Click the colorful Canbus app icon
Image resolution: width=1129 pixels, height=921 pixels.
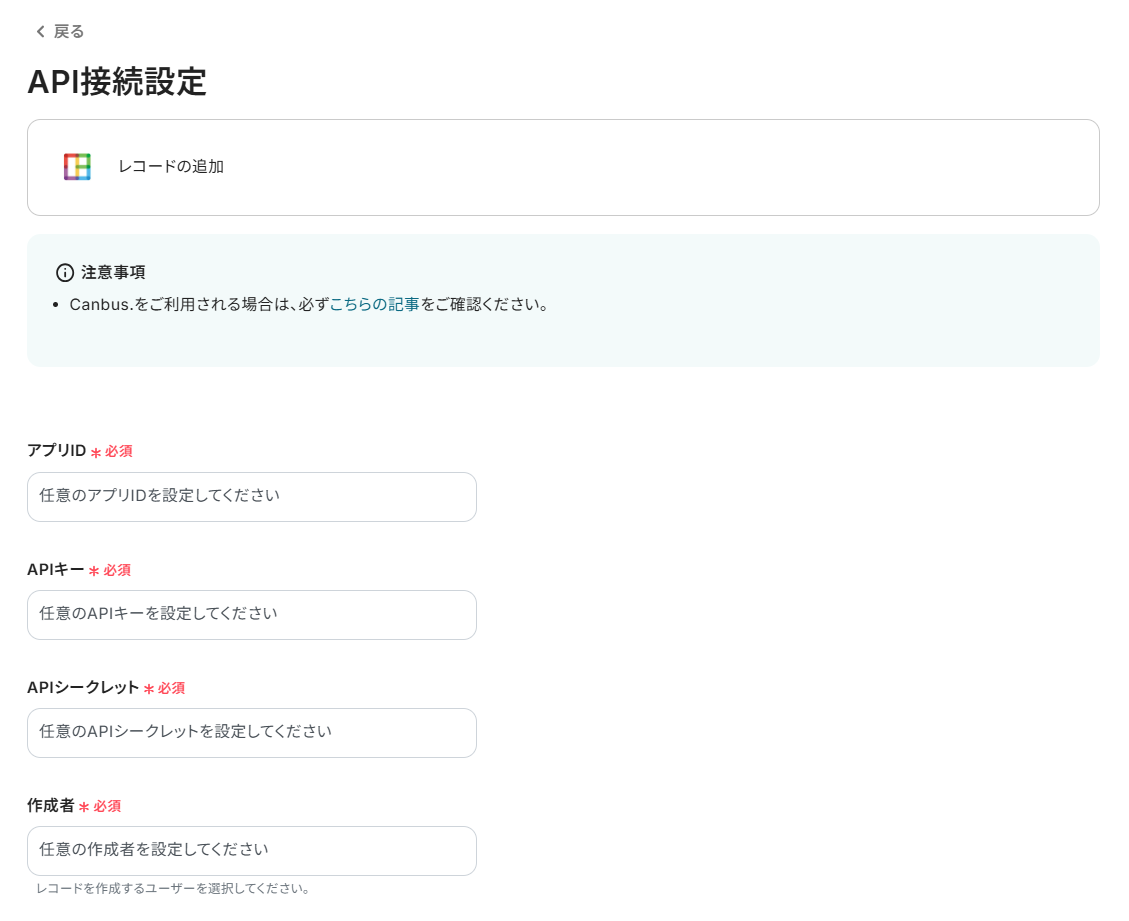coord(77,167)
